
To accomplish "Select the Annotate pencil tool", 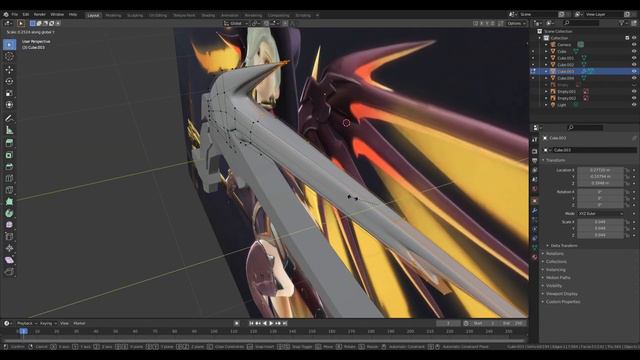I will (x=9, y=118).
